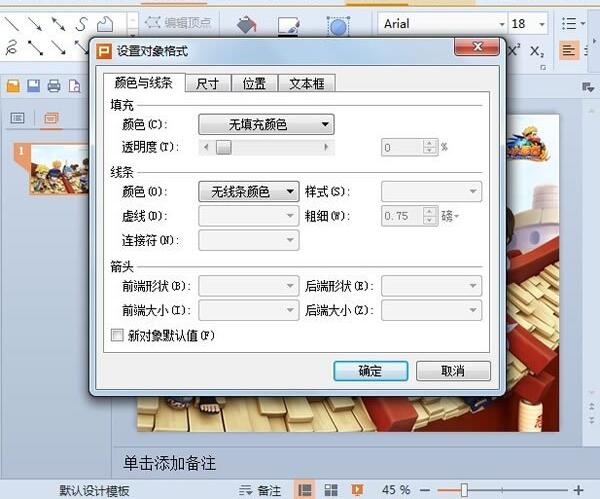Select the scribble shape tool

(12, 48)
